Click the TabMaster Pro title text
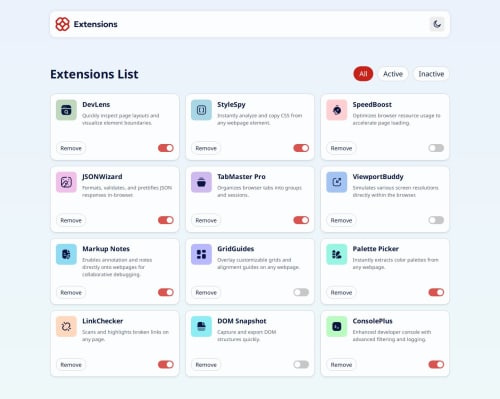Screen dimensions: 500x399 click(x=241, y=177)
